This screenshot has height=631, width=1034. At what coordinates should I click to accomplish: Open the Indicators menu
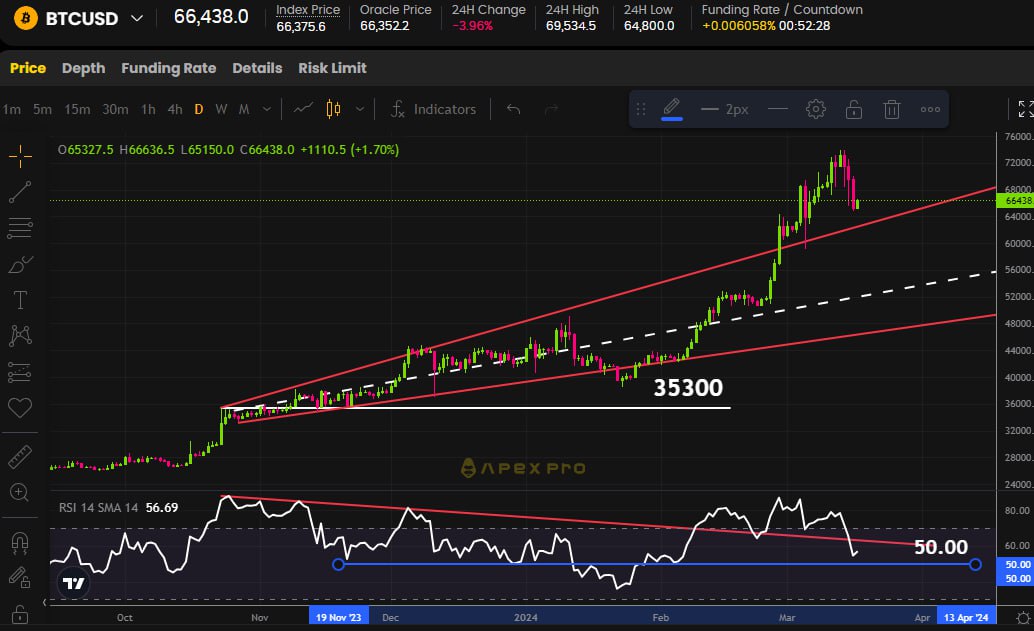(433, 109)
